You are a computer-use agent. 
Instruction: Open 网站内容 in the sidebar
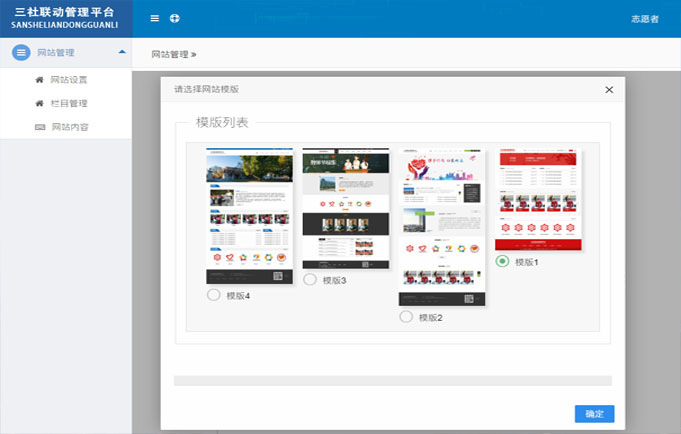[69, 127]
